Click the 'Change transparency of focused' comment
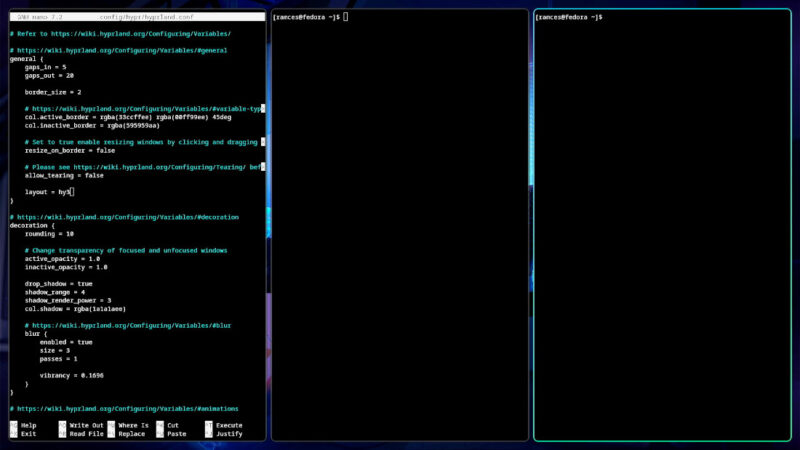Image resolution: width=800 pixels, height=450 pixels. point(126,251)
